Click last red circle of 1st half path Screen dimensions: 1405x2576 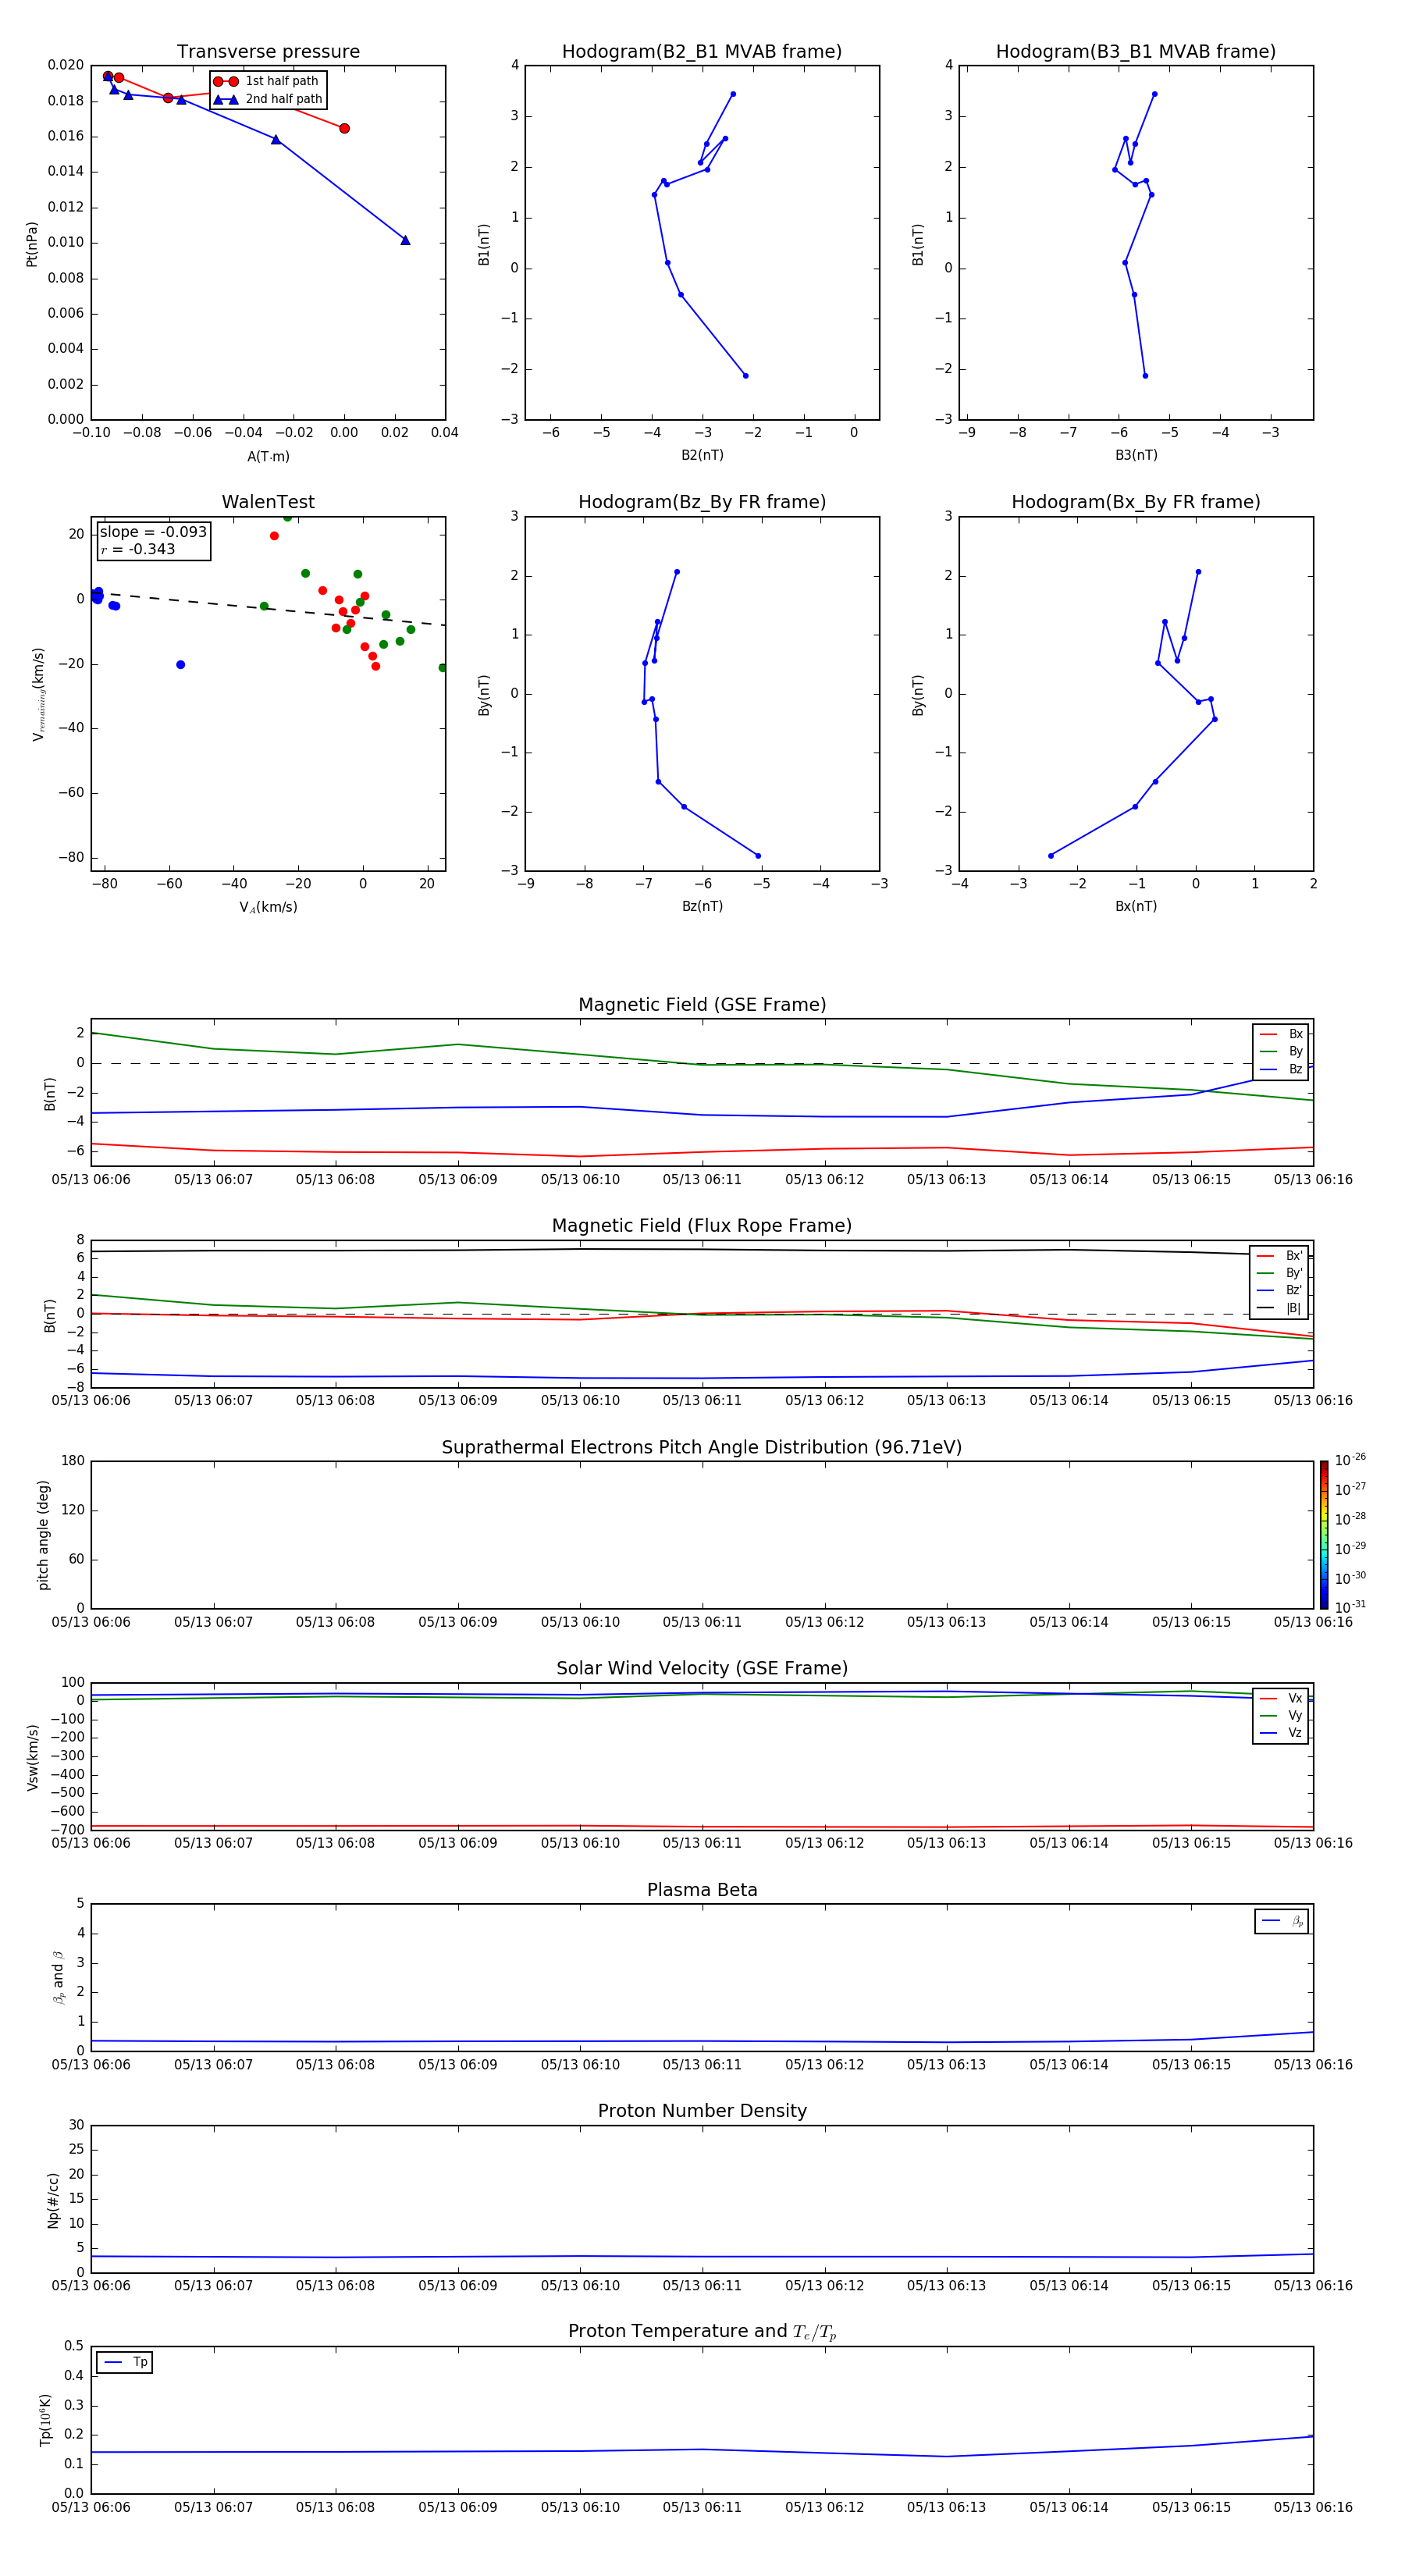tap(344, 128)
